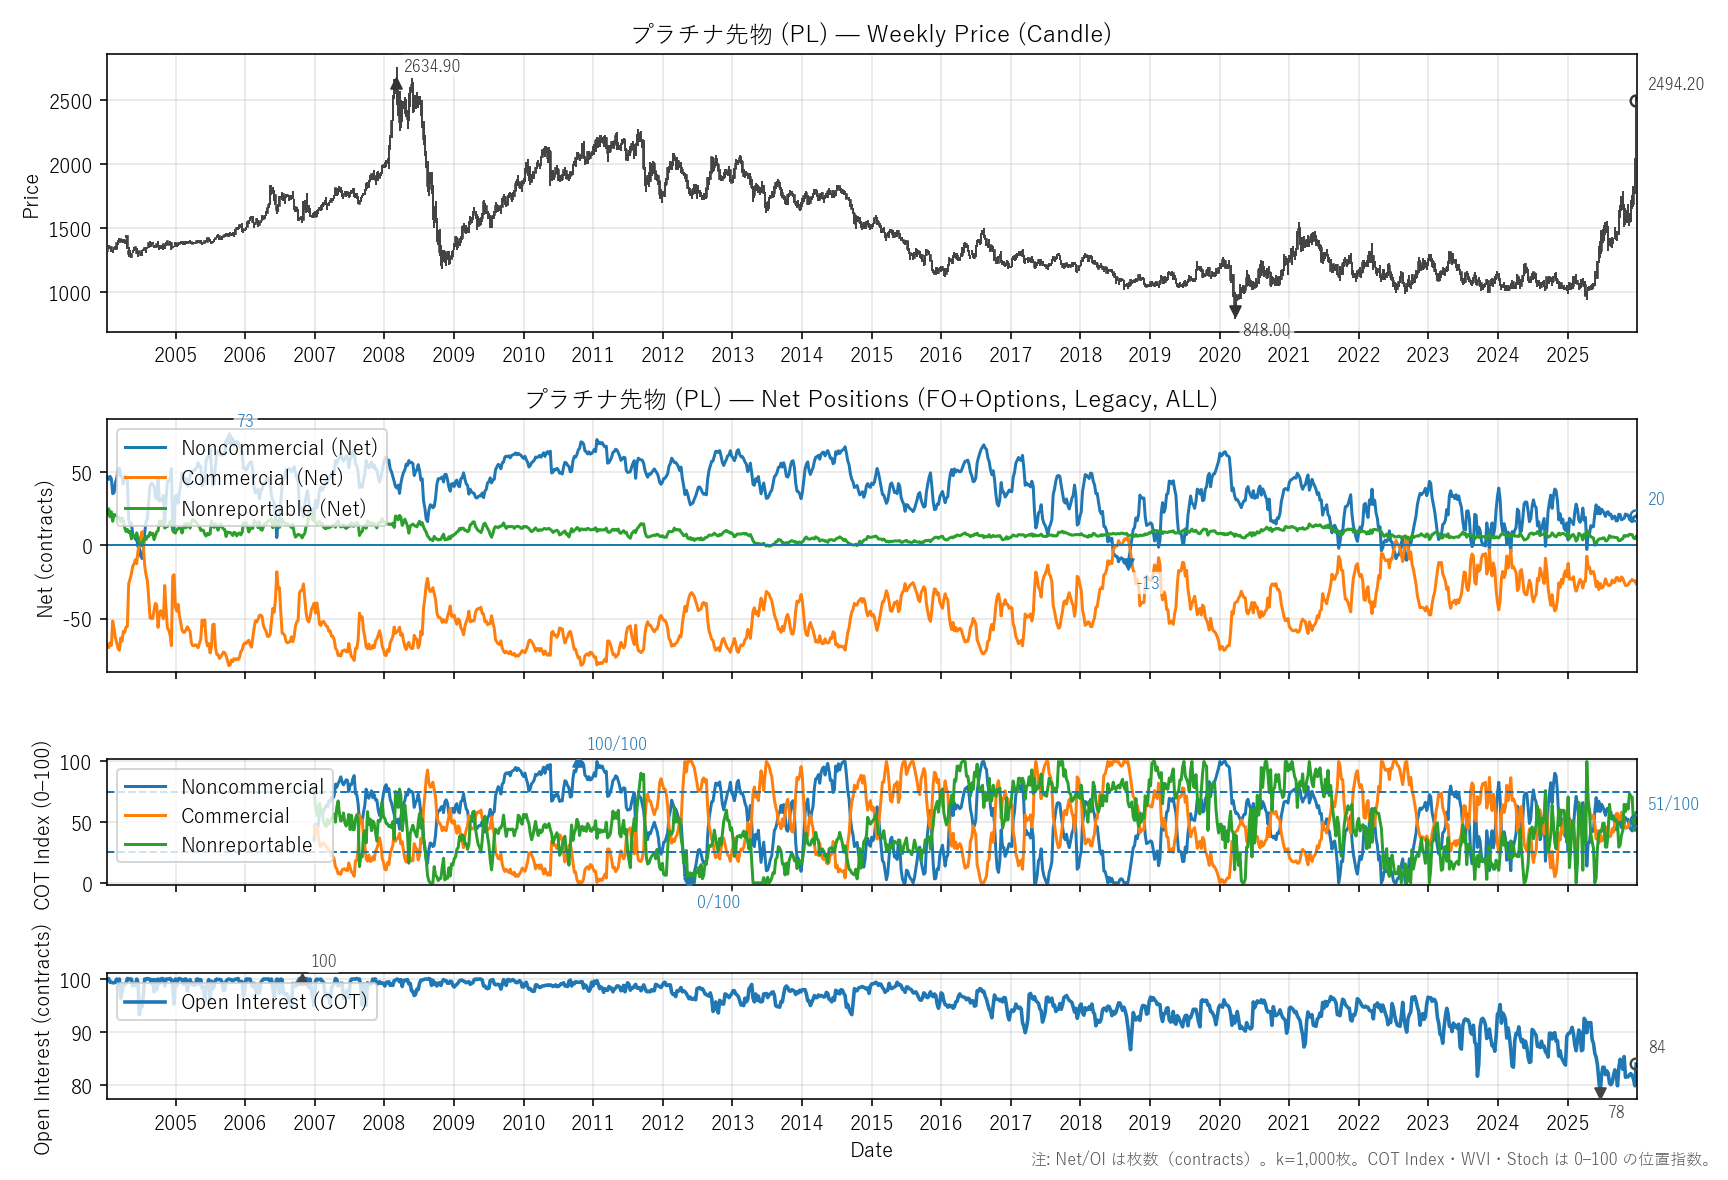Click the price peak triangle marker near 2634.90
Screen dimensions: 1728x1180
point(396,84)
